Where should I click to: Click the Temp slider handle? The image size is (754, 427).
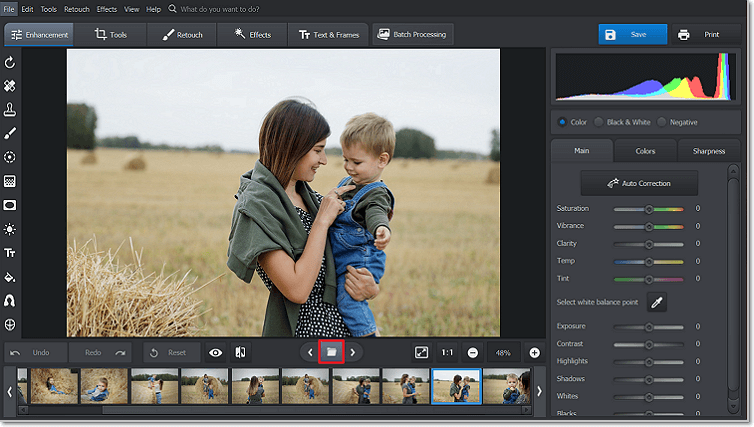click(x=649, y=262)
